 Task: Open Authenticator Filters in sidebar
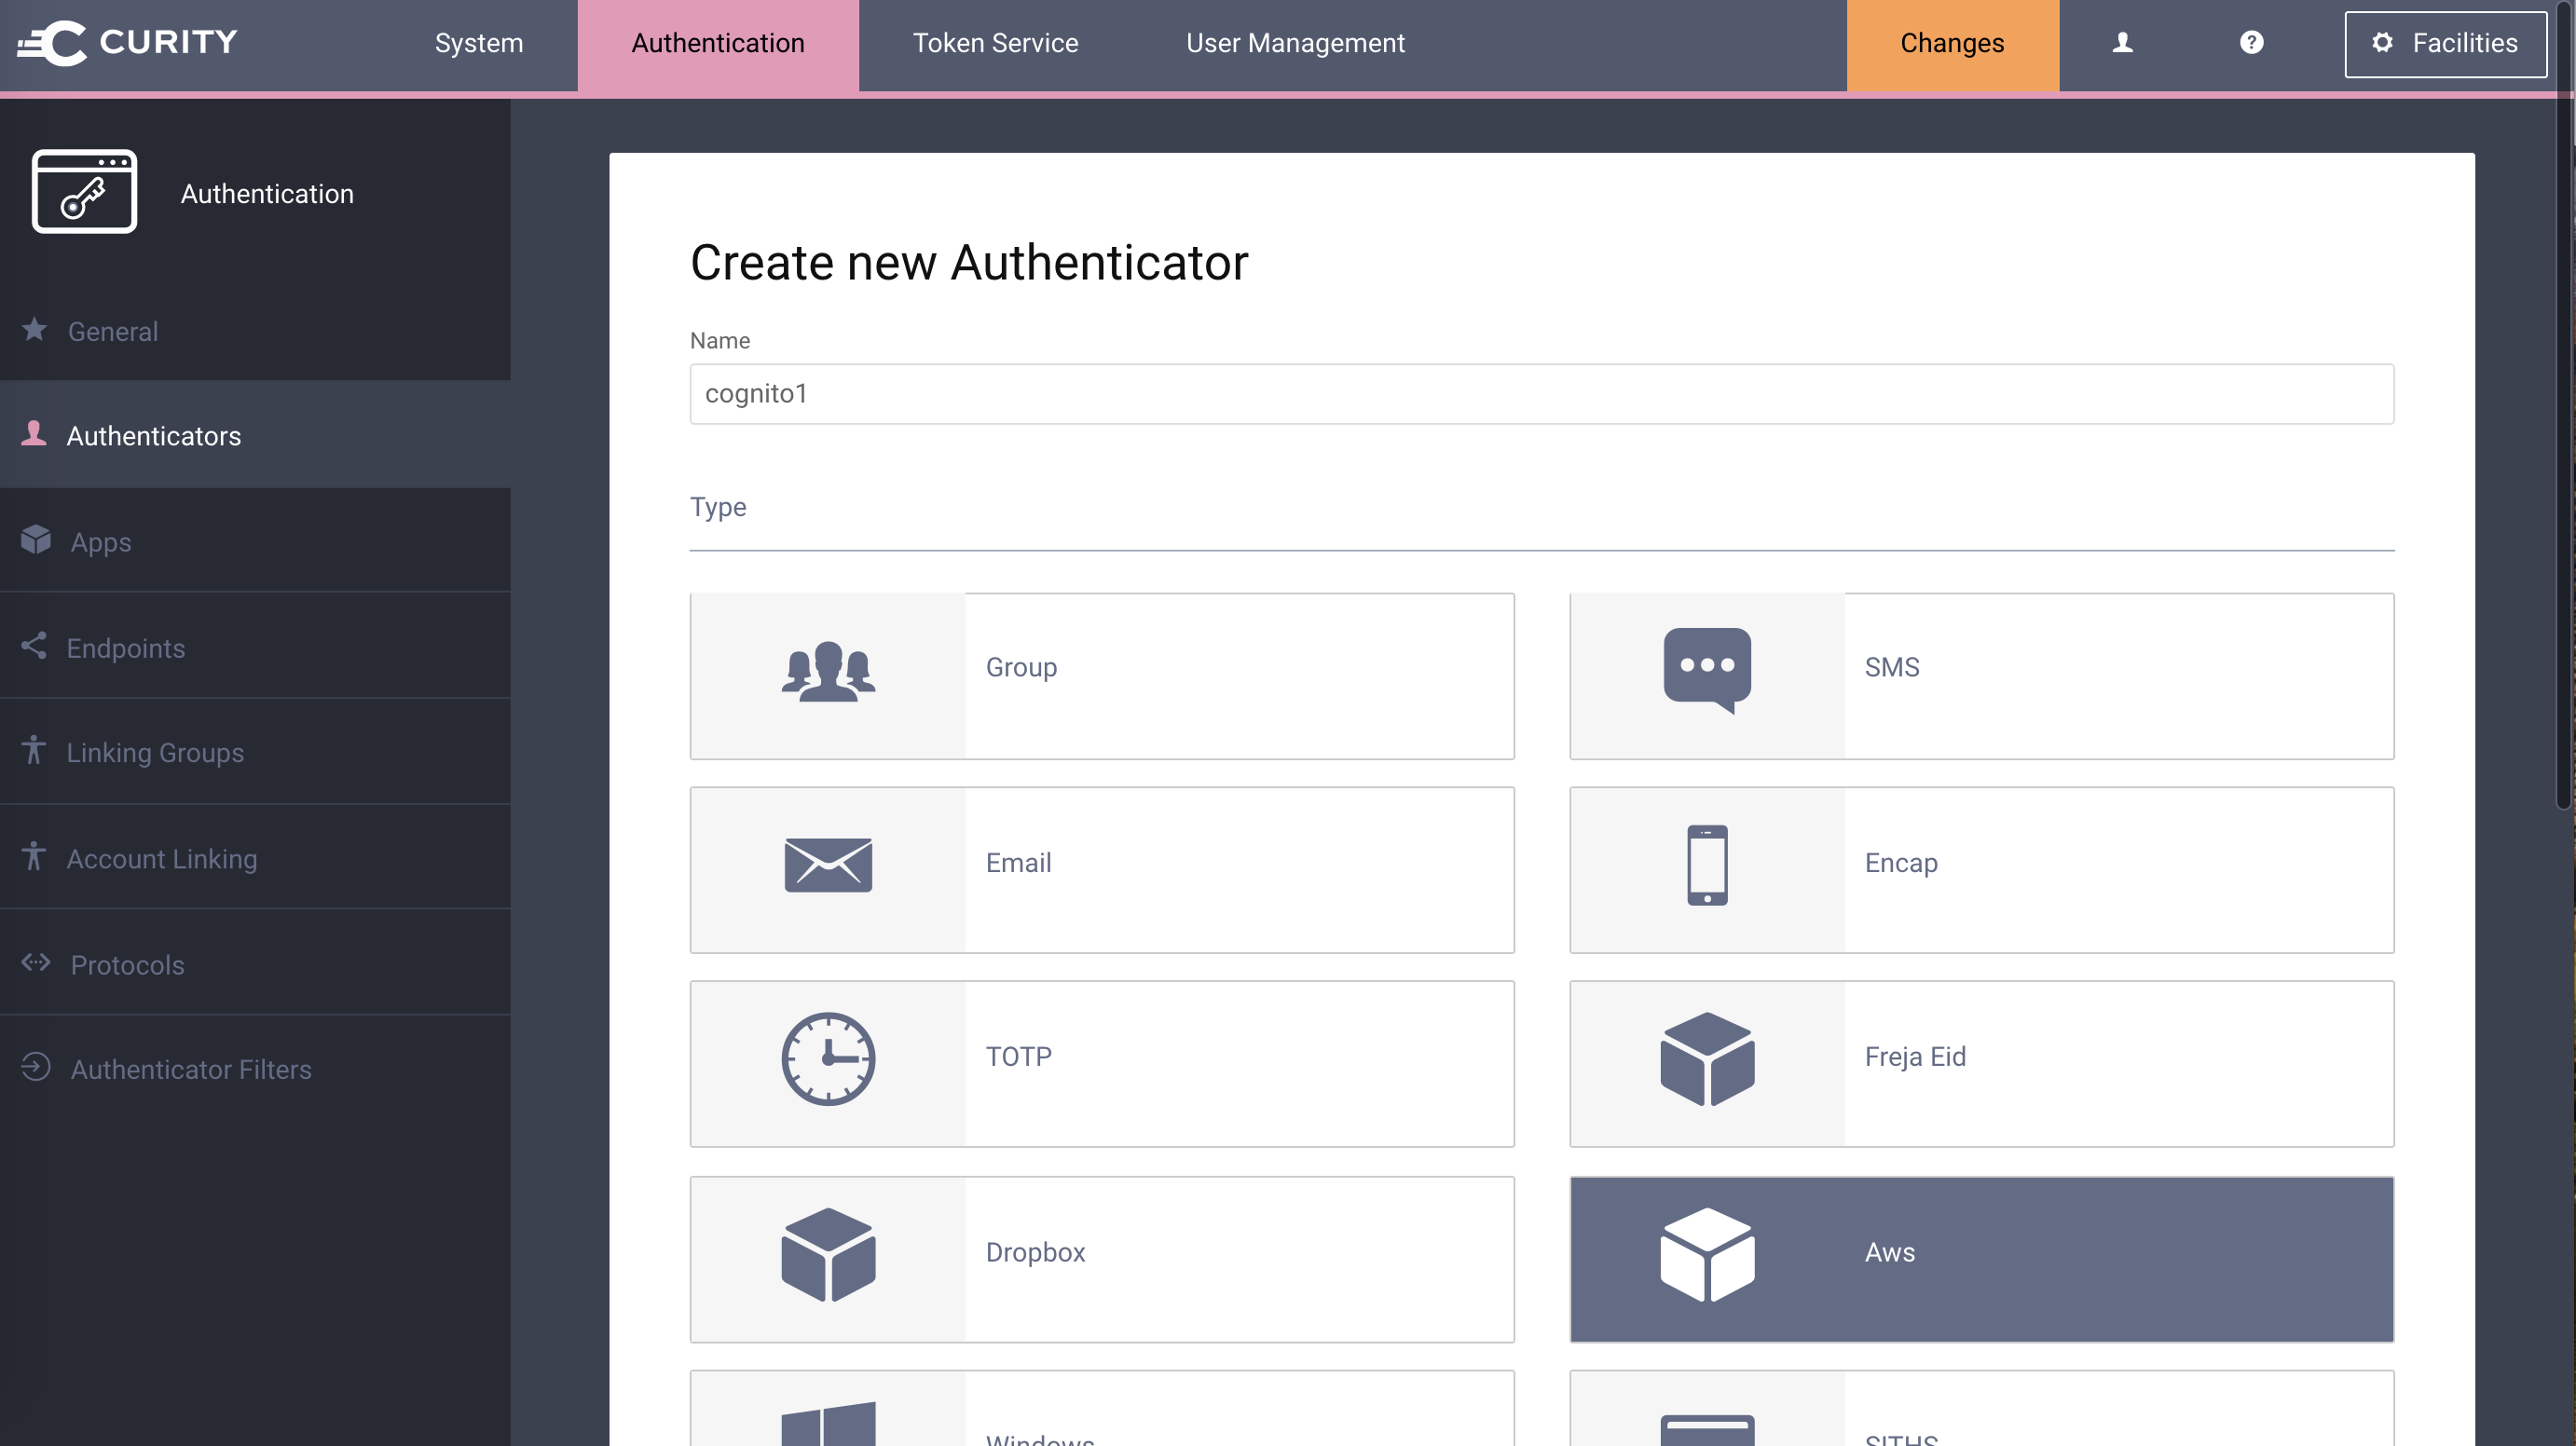tap(191, 1069)
